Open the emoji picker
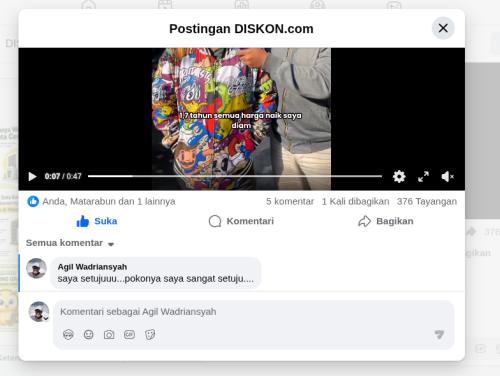This screenshot has height=376, width=500. [88, 334]
